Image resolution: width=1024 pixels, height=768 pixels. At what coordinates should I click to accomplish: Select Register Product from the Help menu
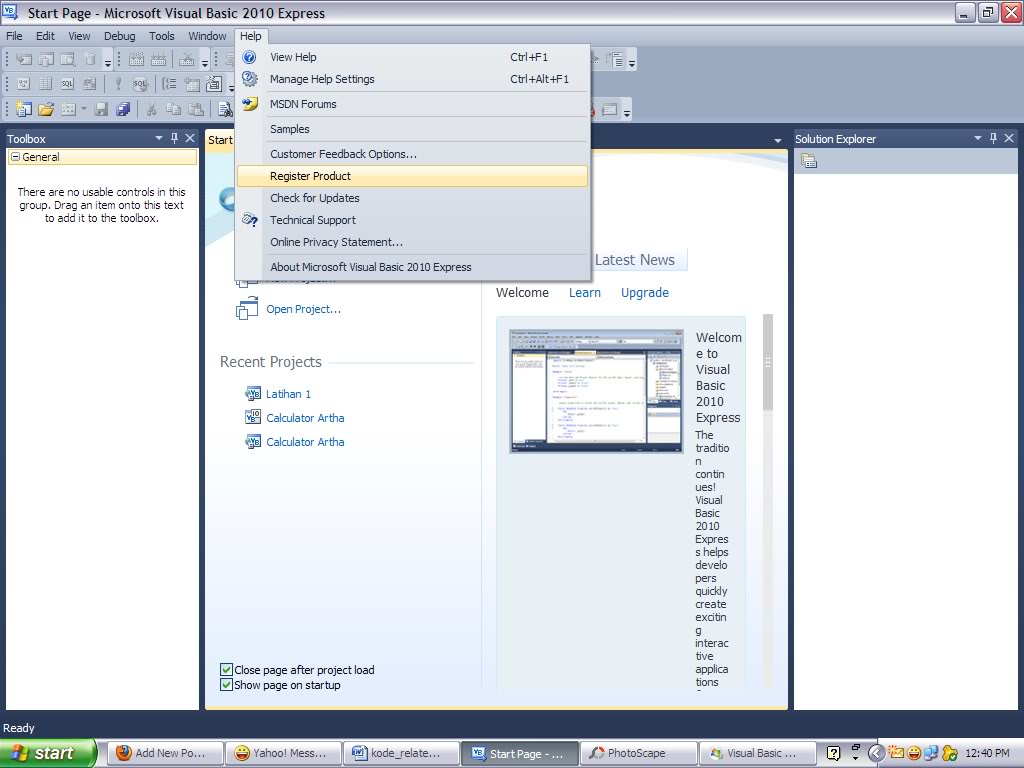point(412,176)
